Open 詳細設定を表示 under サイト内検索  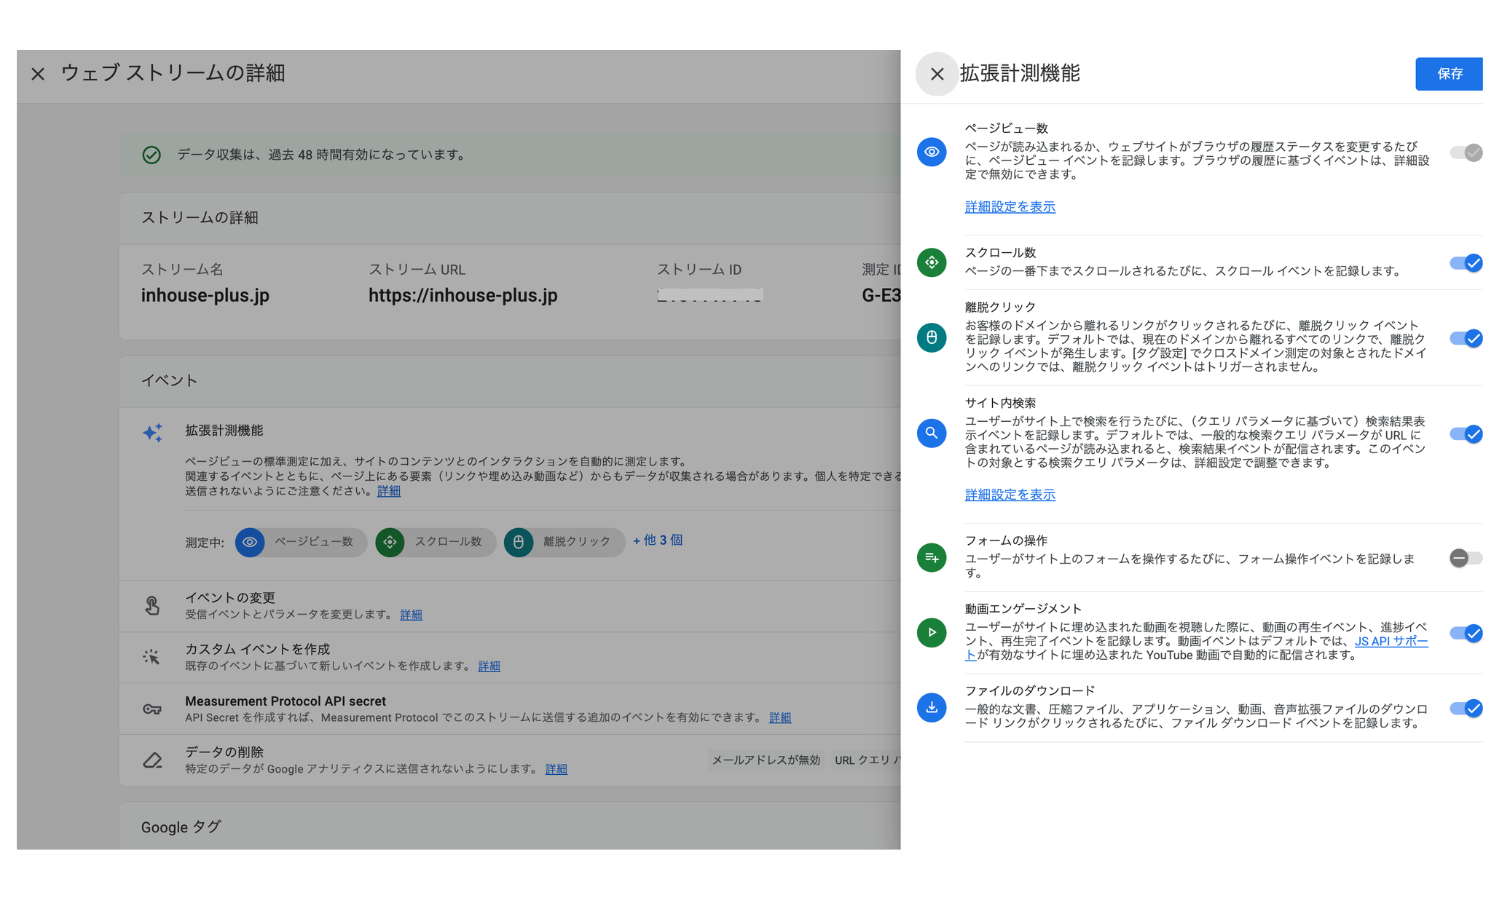pos(1010,495)
